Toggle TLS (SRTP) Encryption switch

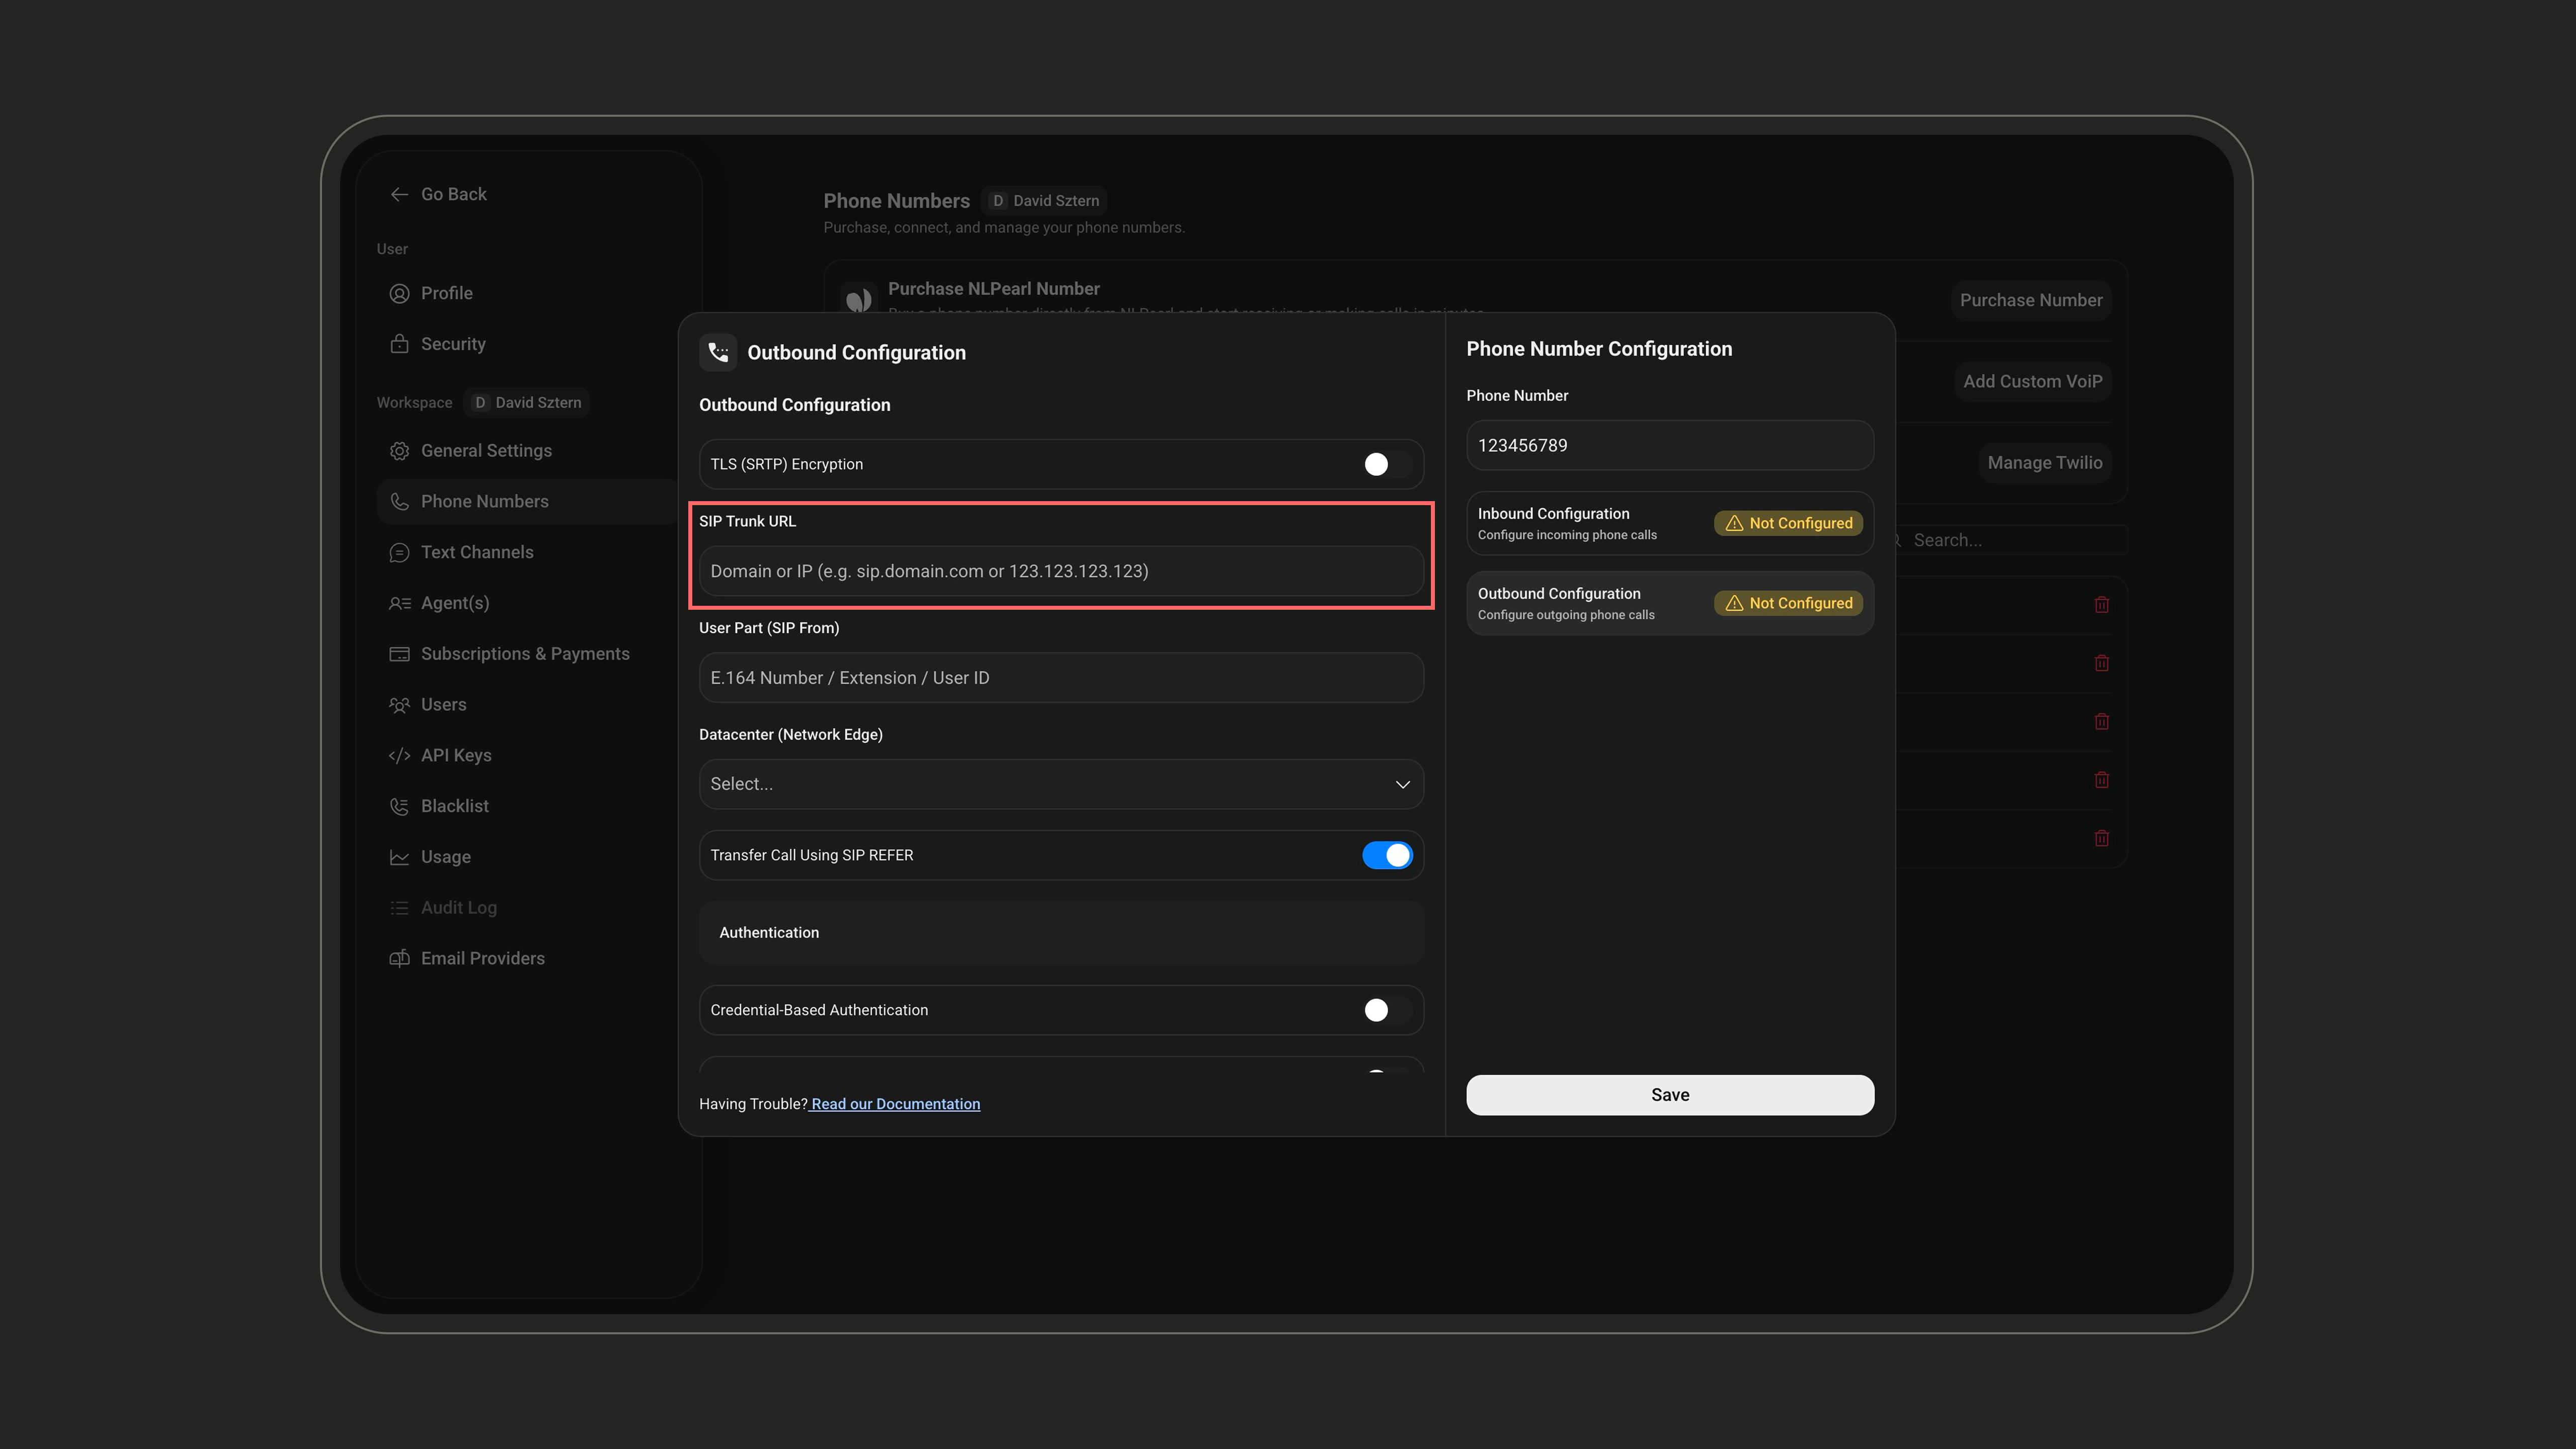click(1386, 464)
